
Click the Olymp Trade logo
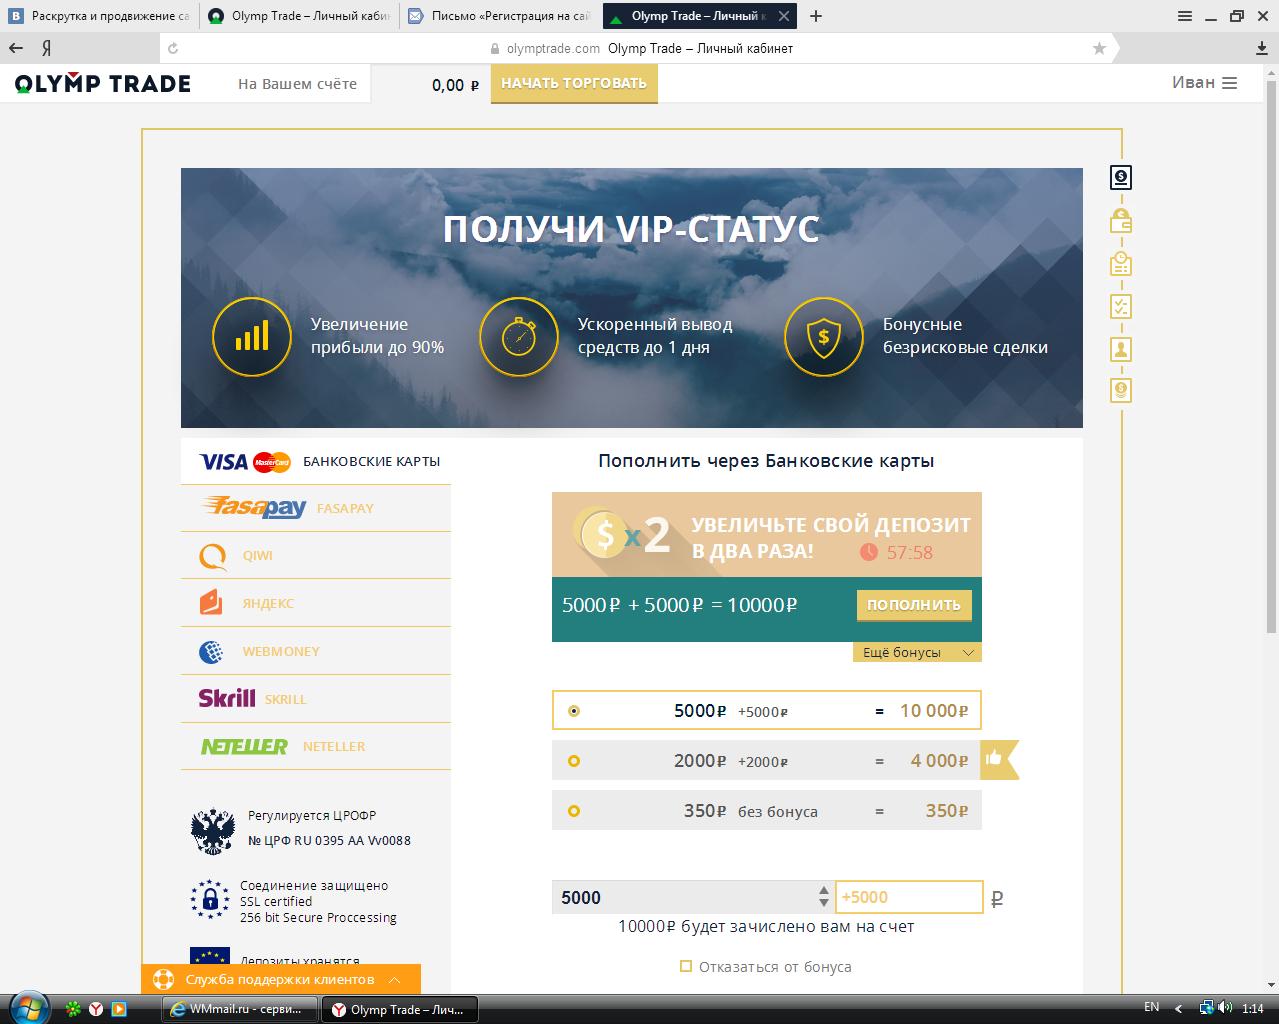tap(103, 84)
